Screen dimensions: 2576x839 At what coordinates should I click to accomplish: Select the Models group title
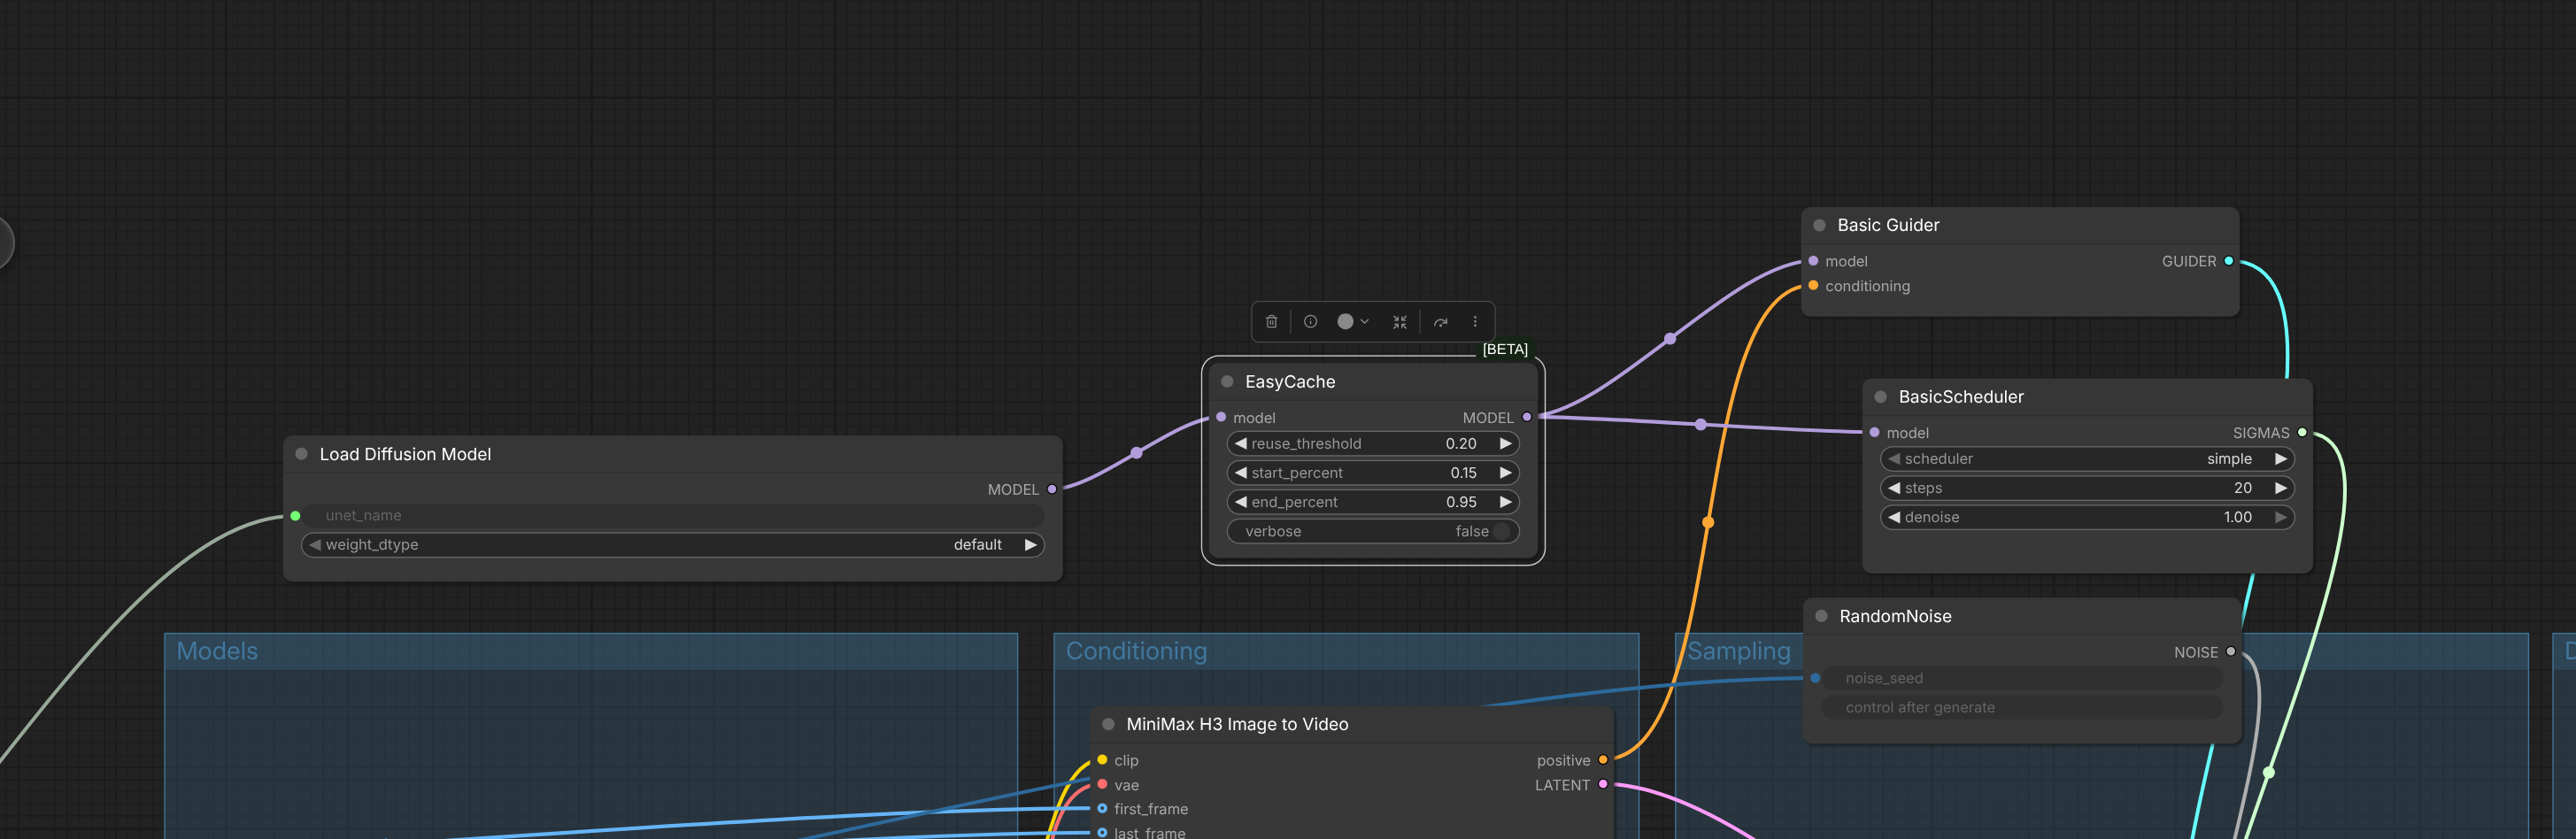[217, 651]
